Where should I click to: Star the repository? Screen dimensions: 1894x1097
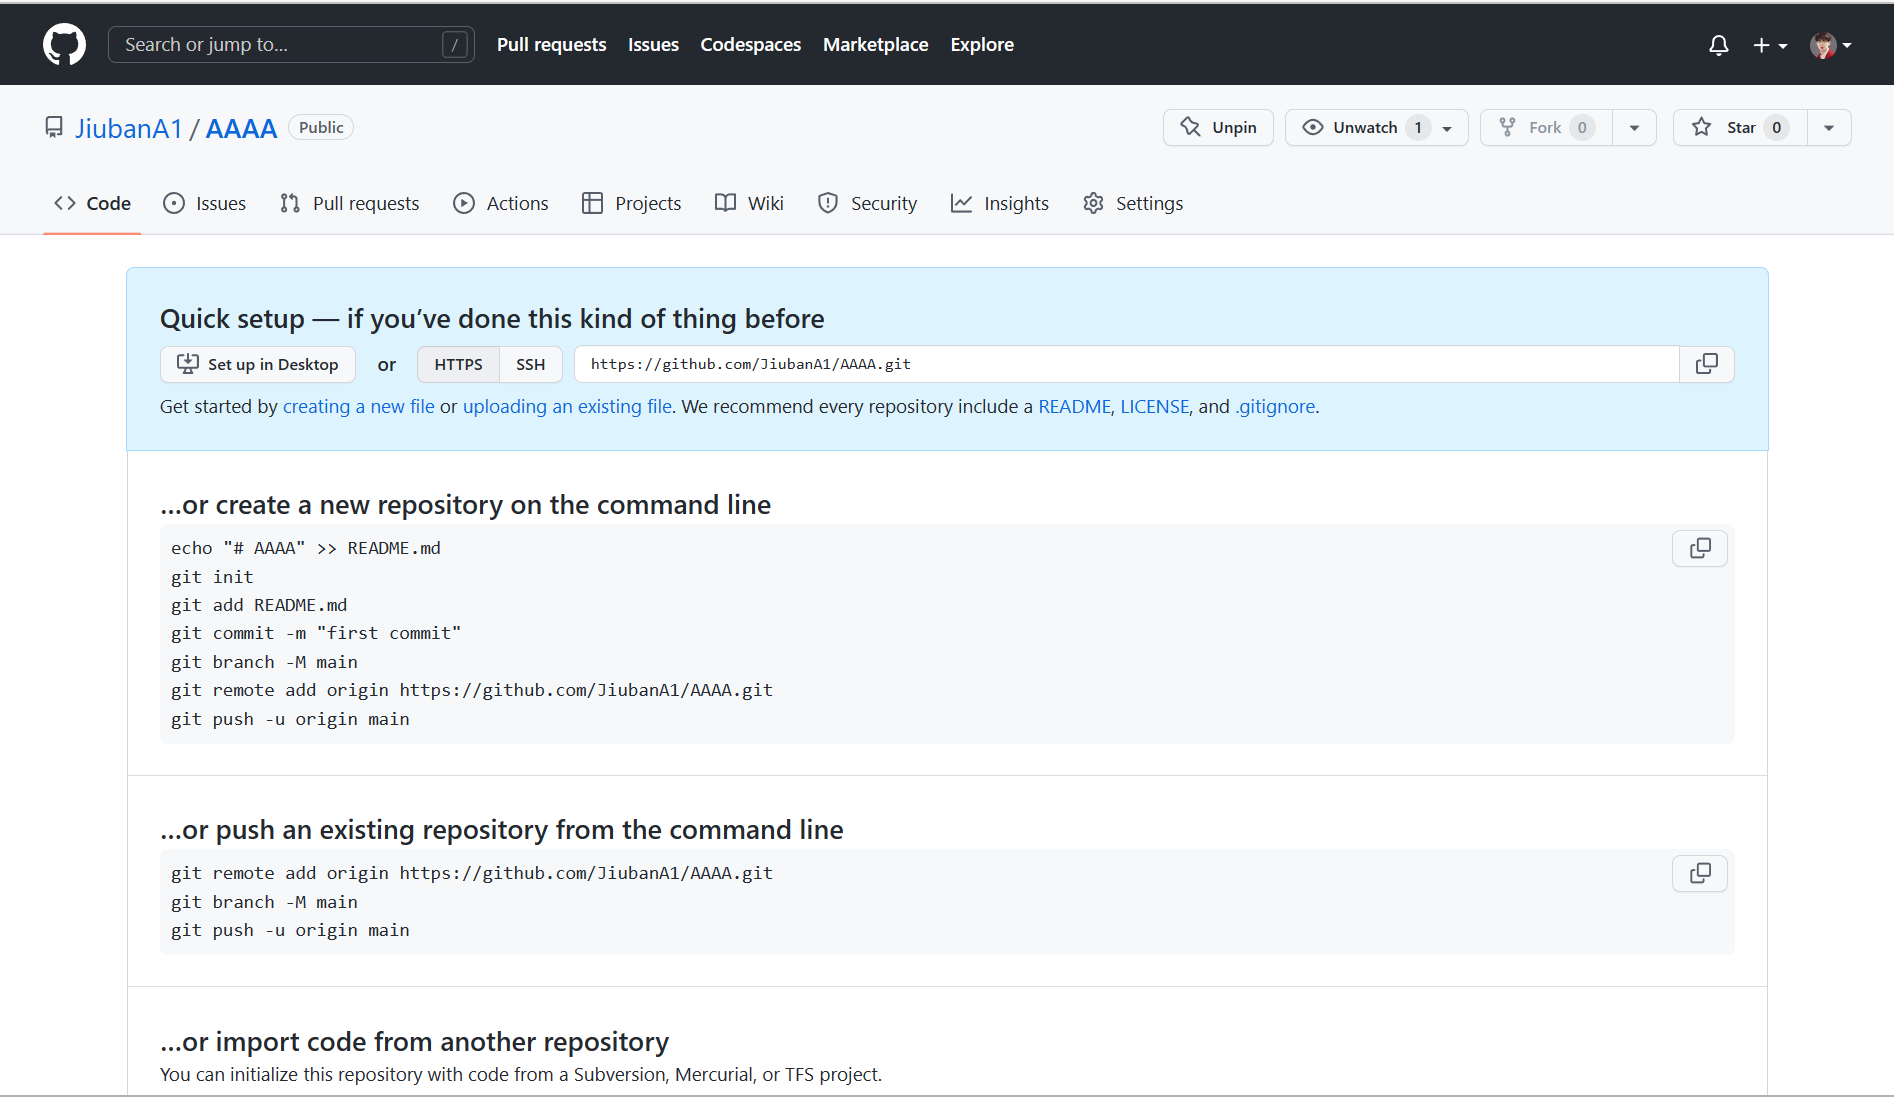click(x=1740, y=127)
